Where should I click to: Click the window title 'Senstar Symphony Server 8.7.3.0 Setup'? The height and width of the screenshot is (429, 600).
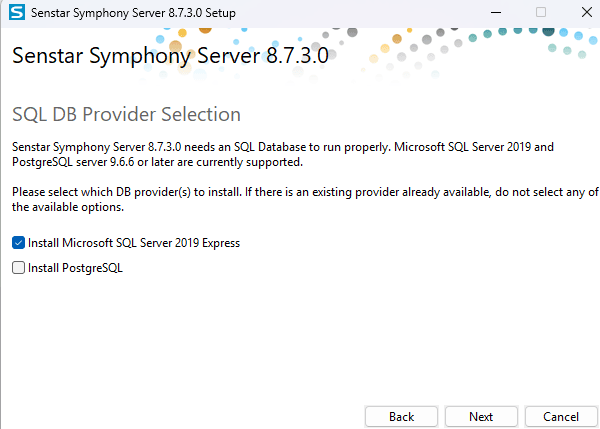click(x=137, y=13)
